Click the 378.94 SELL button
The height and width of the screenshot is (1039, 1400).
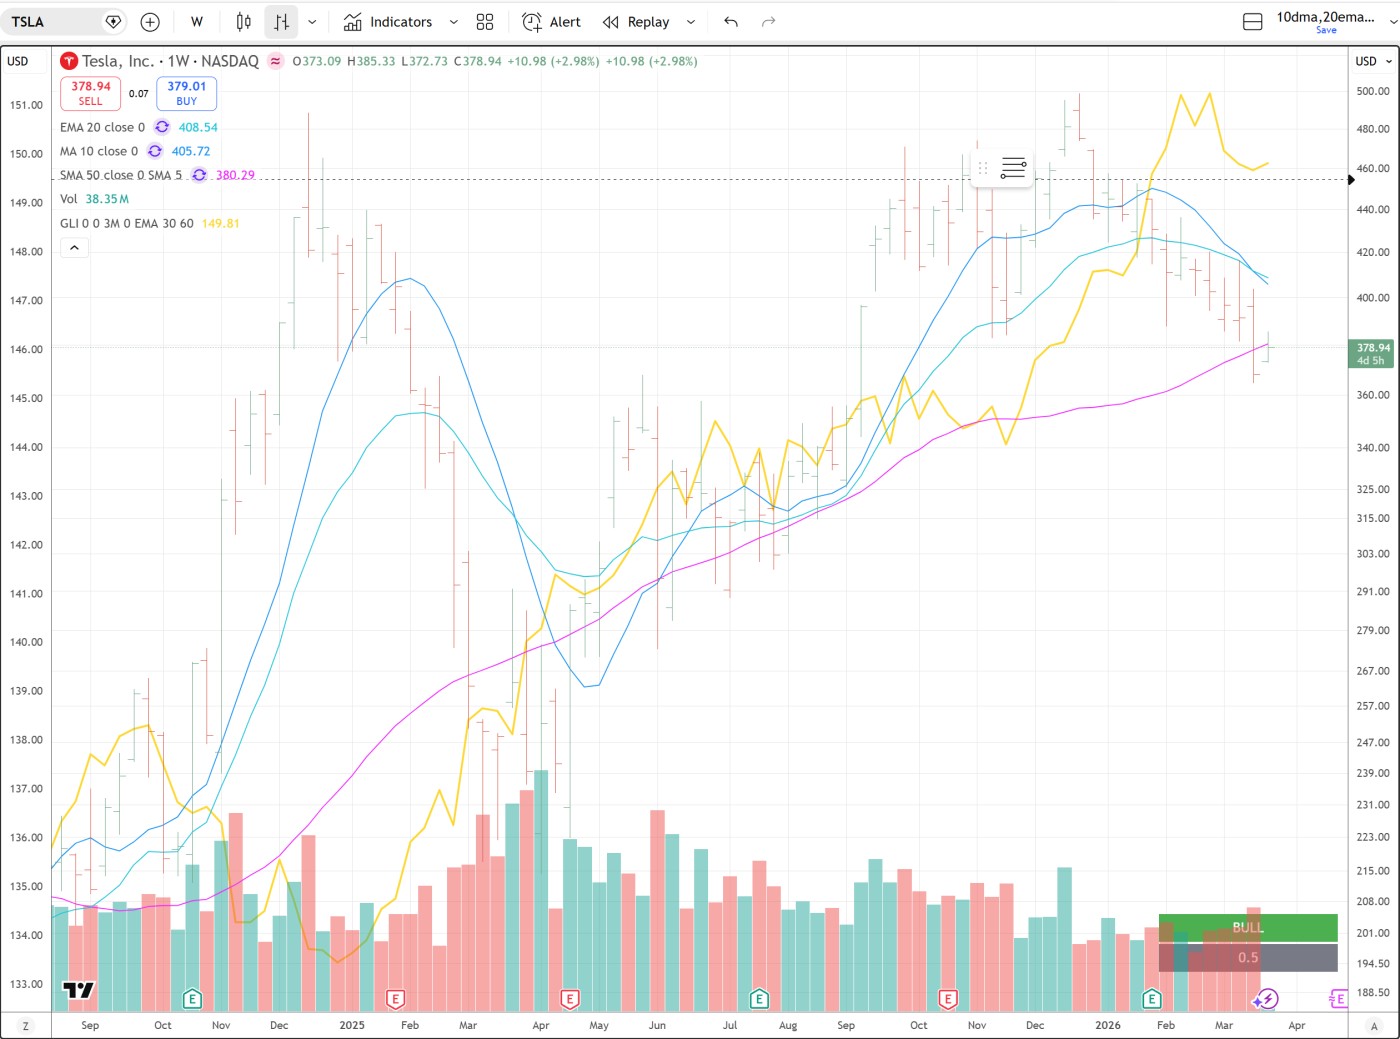click(x=90, y=93)
